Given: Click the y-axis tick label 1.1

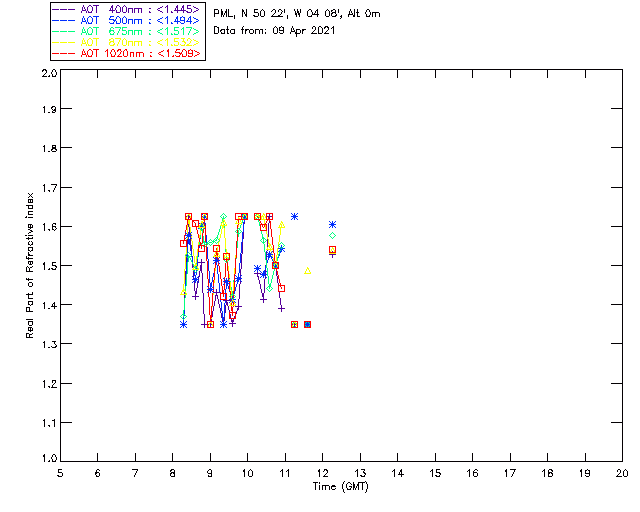Looking at the screenshot, I should (x=49, y=423).
